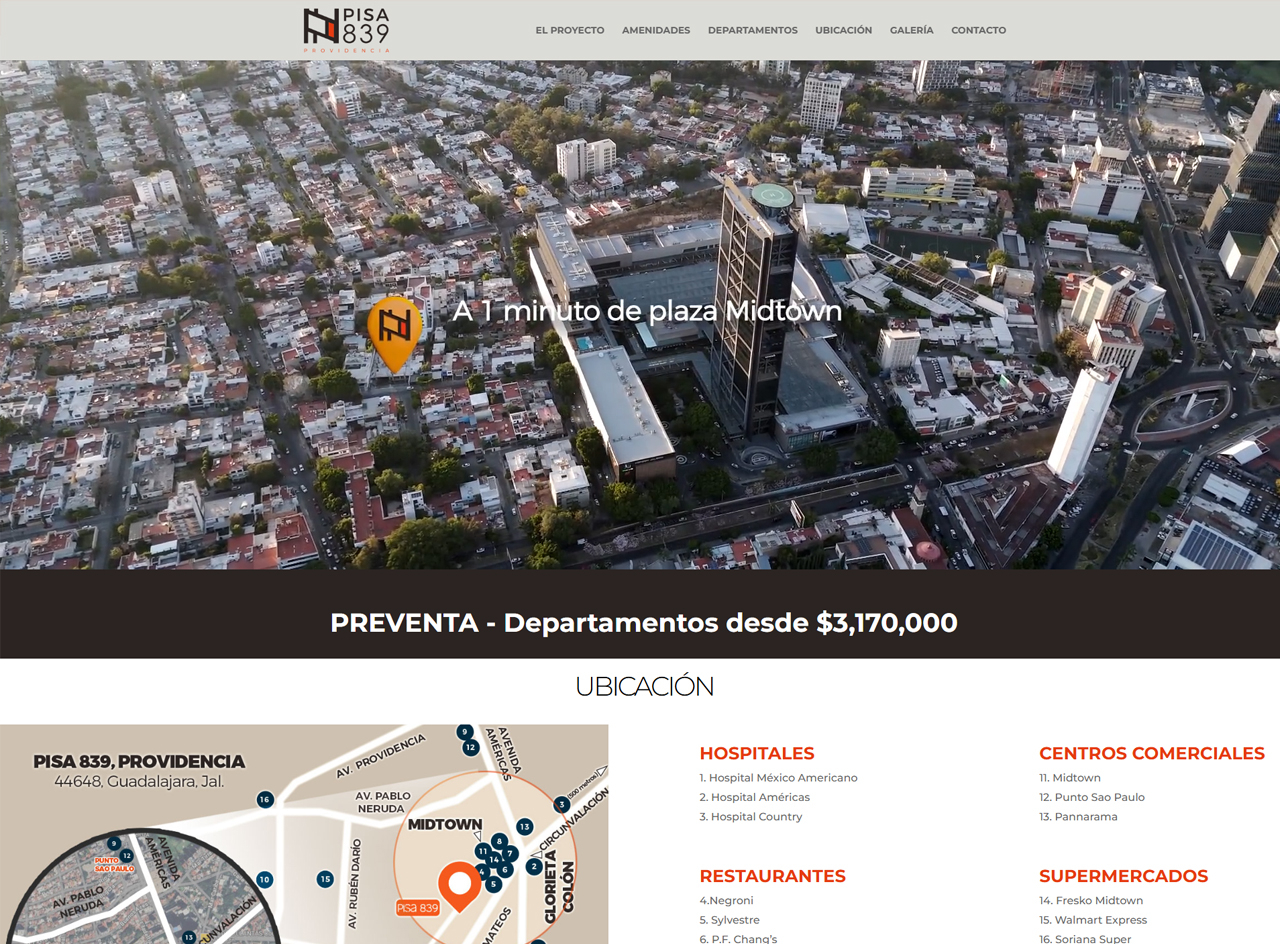Select '1. Hospital México Americano'
Image resolution: width=1280 pixels, height=944 pixels.
(x=778, y=777)
